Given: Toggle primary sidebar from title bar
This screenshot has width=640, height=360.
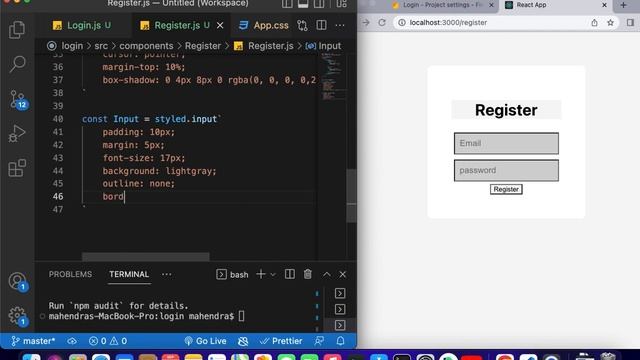Looking at the screenshot, I should point(287,4).
